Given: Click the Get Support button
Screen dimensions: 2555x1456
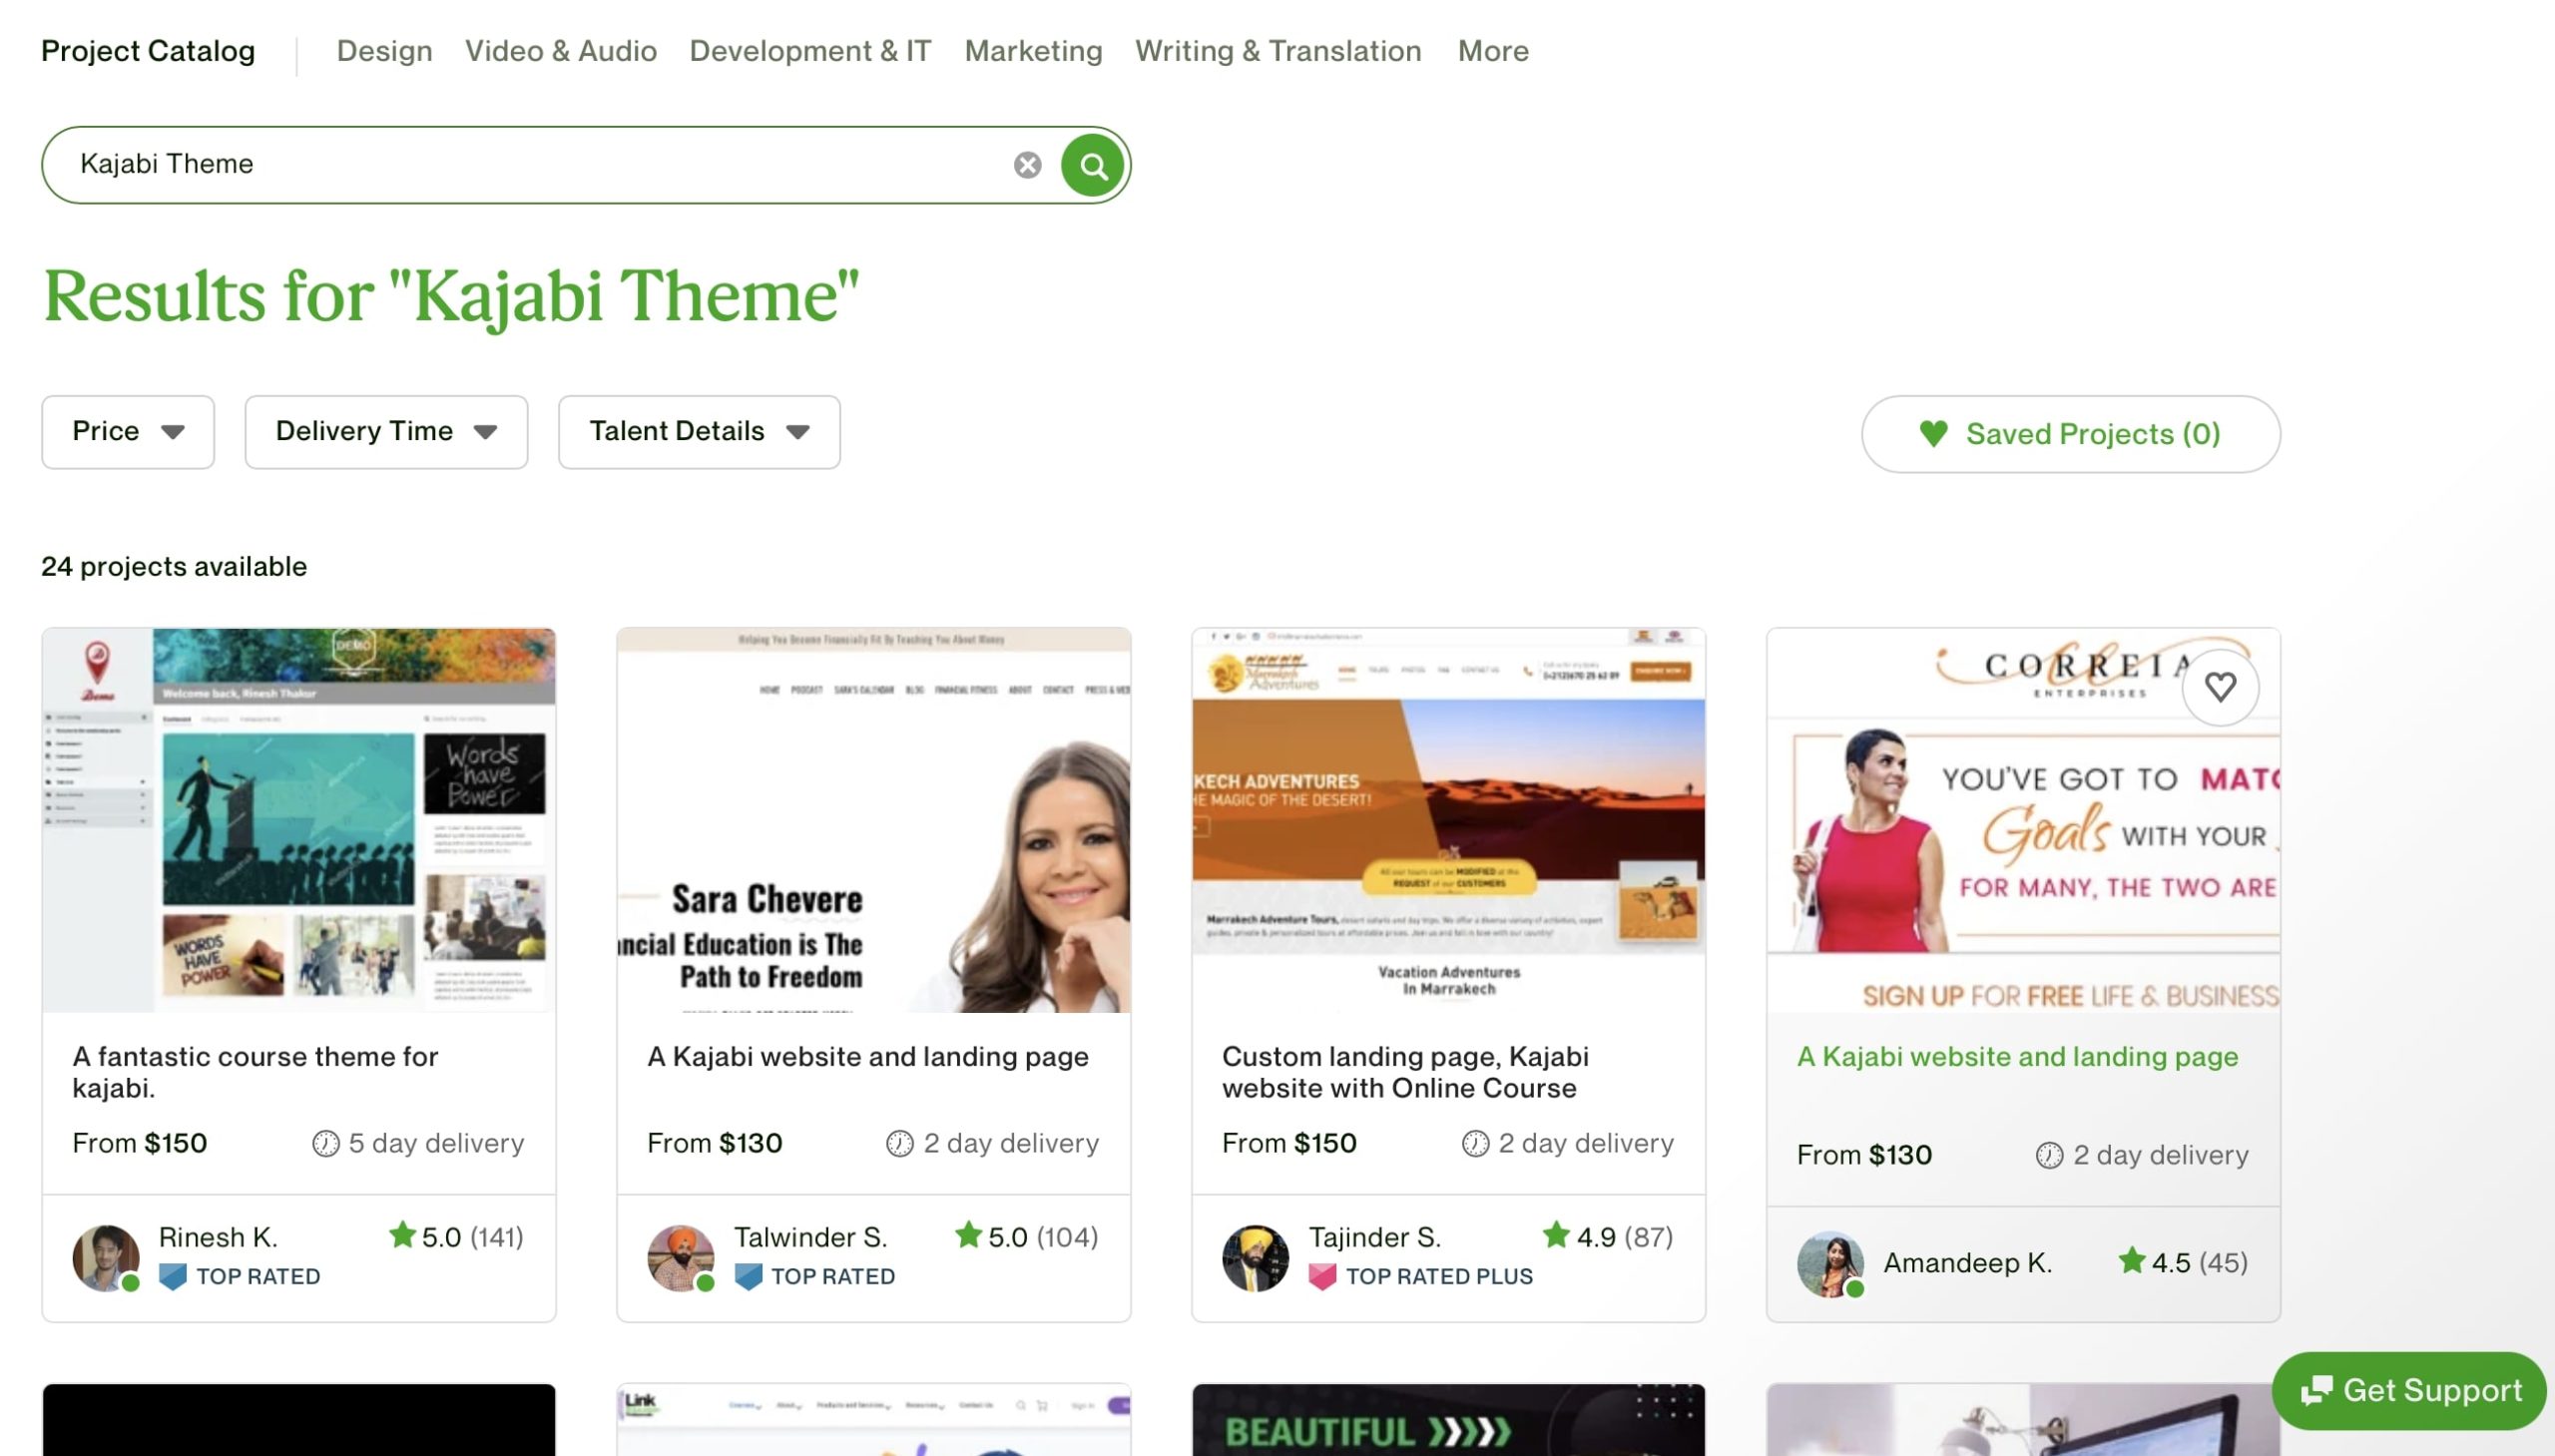Looking at the screenshot, I should pos(2408,1390).
